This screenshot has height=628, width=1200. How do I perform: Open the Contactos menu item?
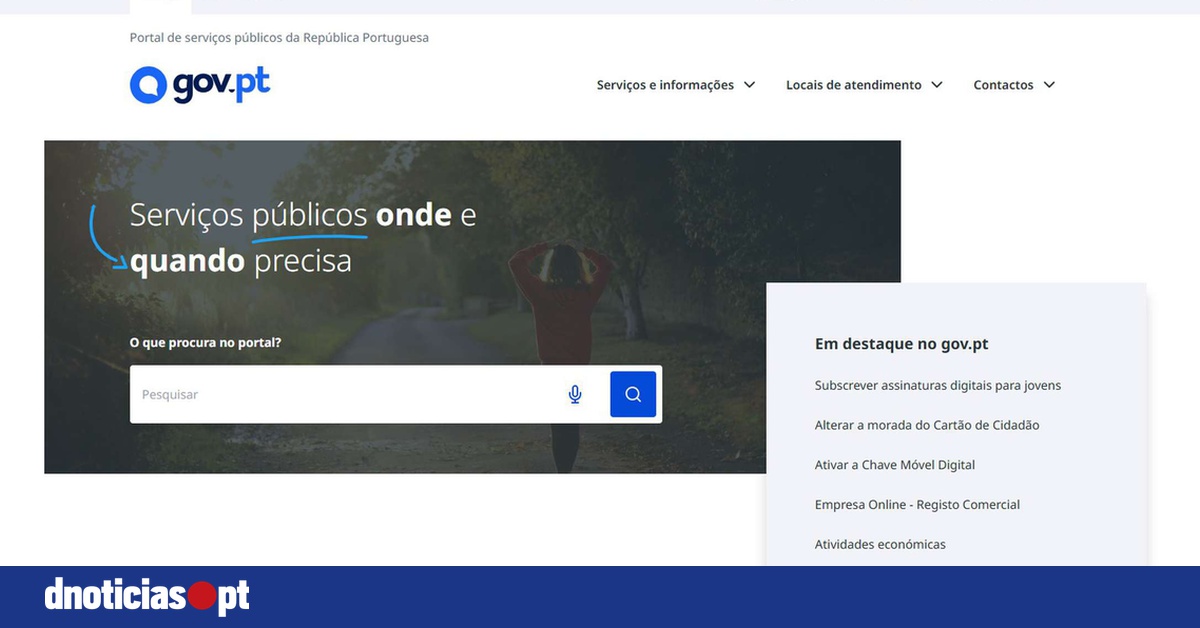point(1003,85)
